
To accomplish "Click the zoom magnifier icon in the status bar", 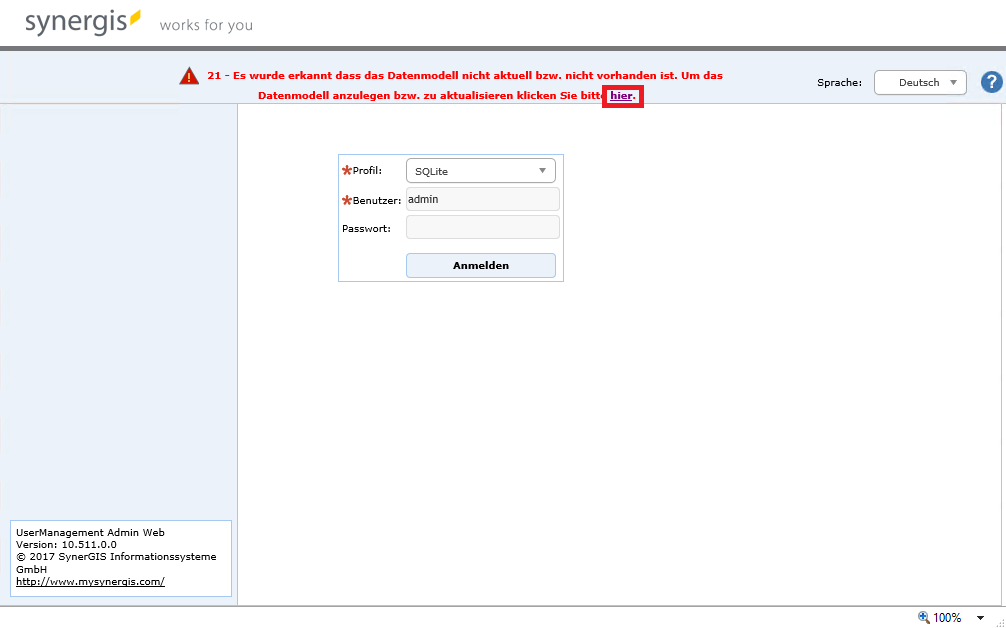I will point(922,617).
